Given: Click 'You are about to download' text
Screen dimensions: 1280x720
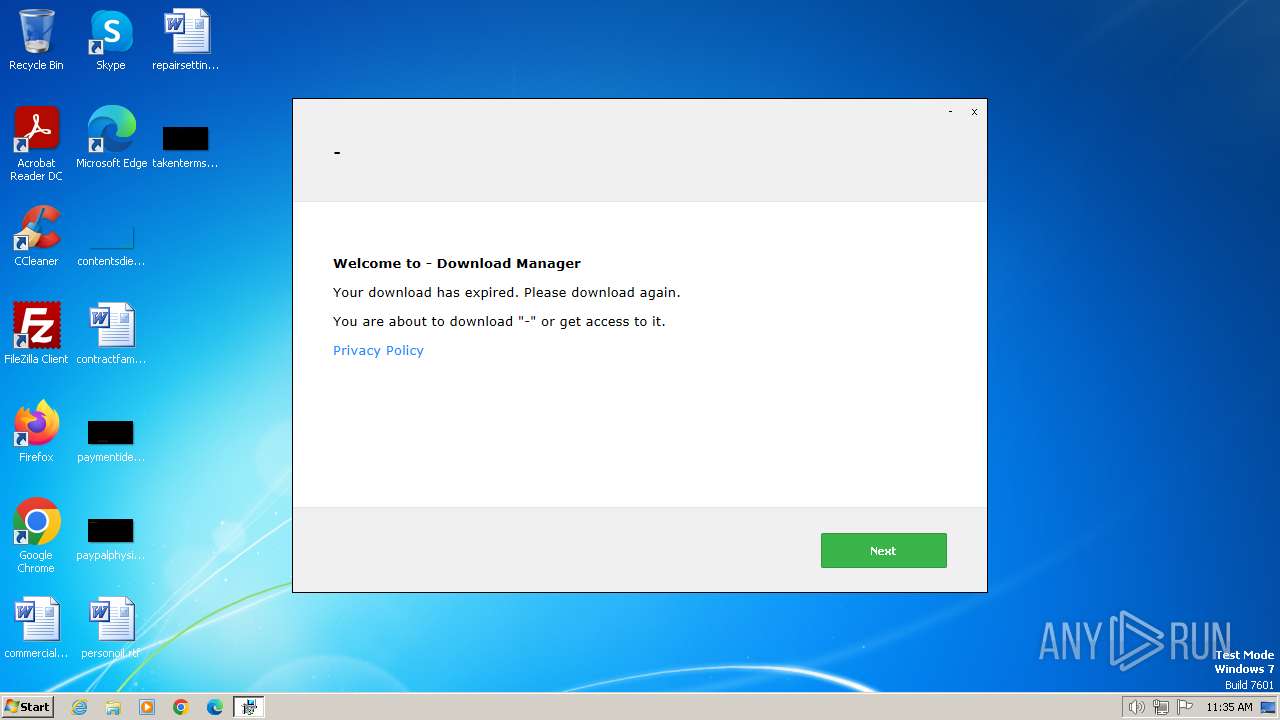Looking at the screenshot, I should coord(499,321).
